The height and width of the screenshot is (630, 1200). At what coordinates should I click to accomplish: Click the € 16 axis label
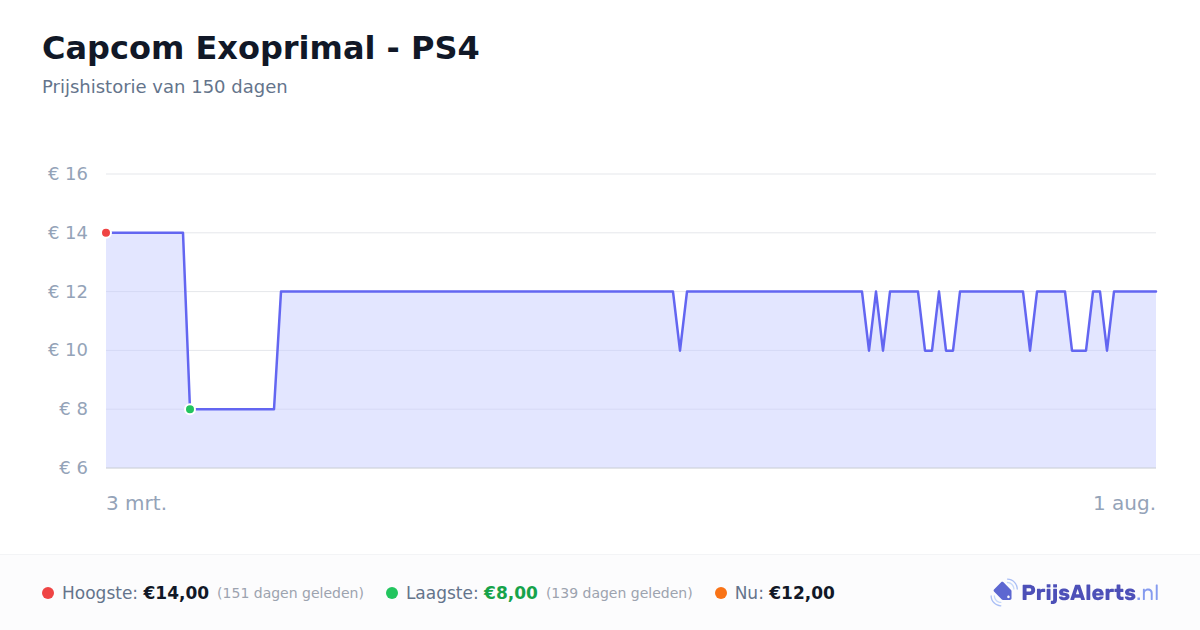(x=68, y=174)
